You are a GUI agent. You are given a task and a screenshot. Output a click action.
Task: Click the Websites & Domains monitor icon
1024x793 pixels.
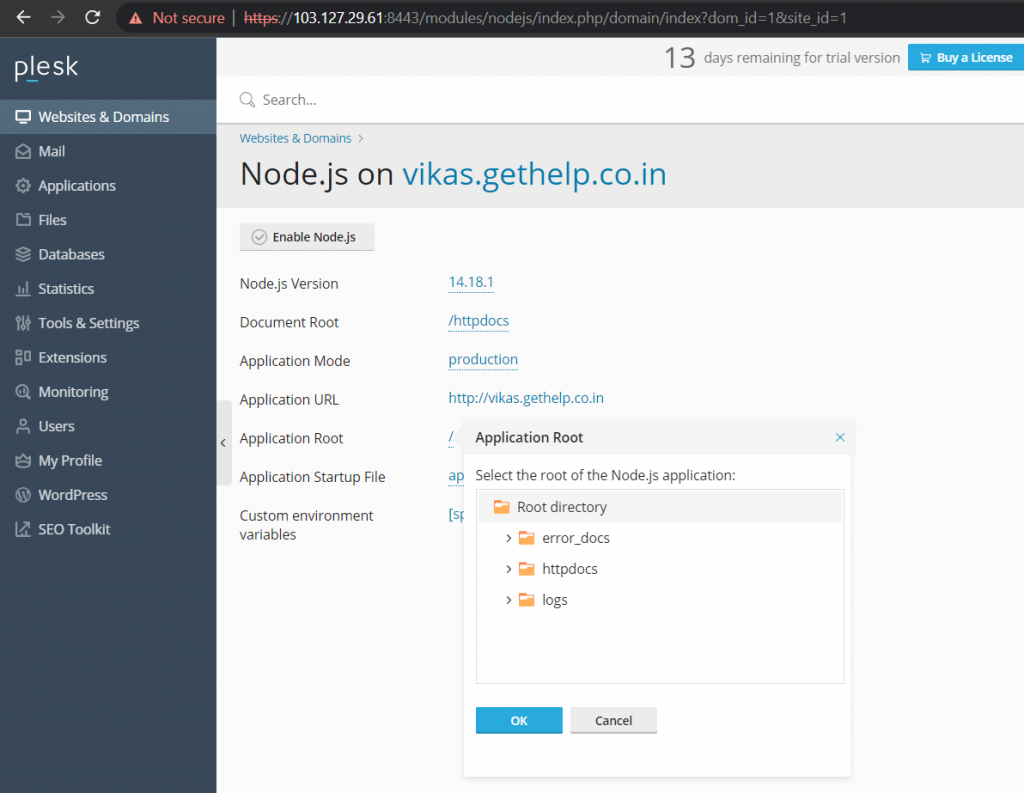click(x=23, y=117)
